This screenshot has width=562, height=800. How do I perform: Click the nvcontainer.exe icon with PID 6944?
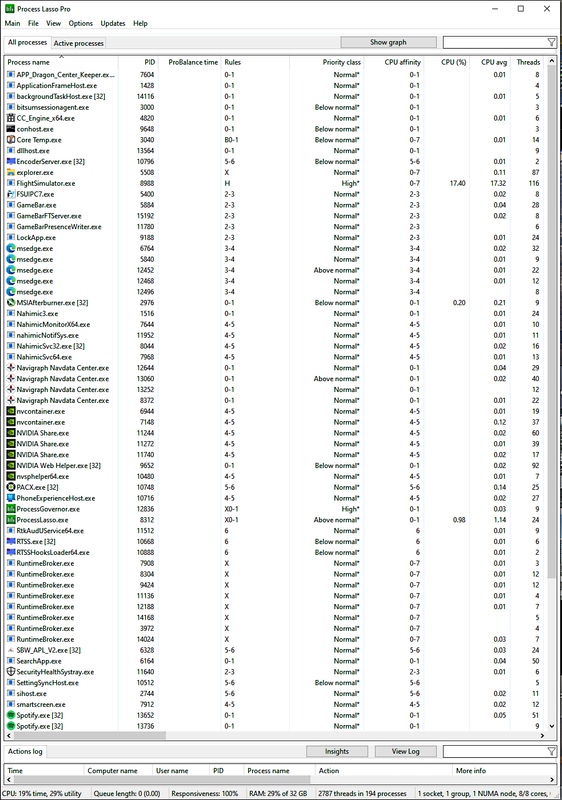pyautogui.click(x=11, y=411)
